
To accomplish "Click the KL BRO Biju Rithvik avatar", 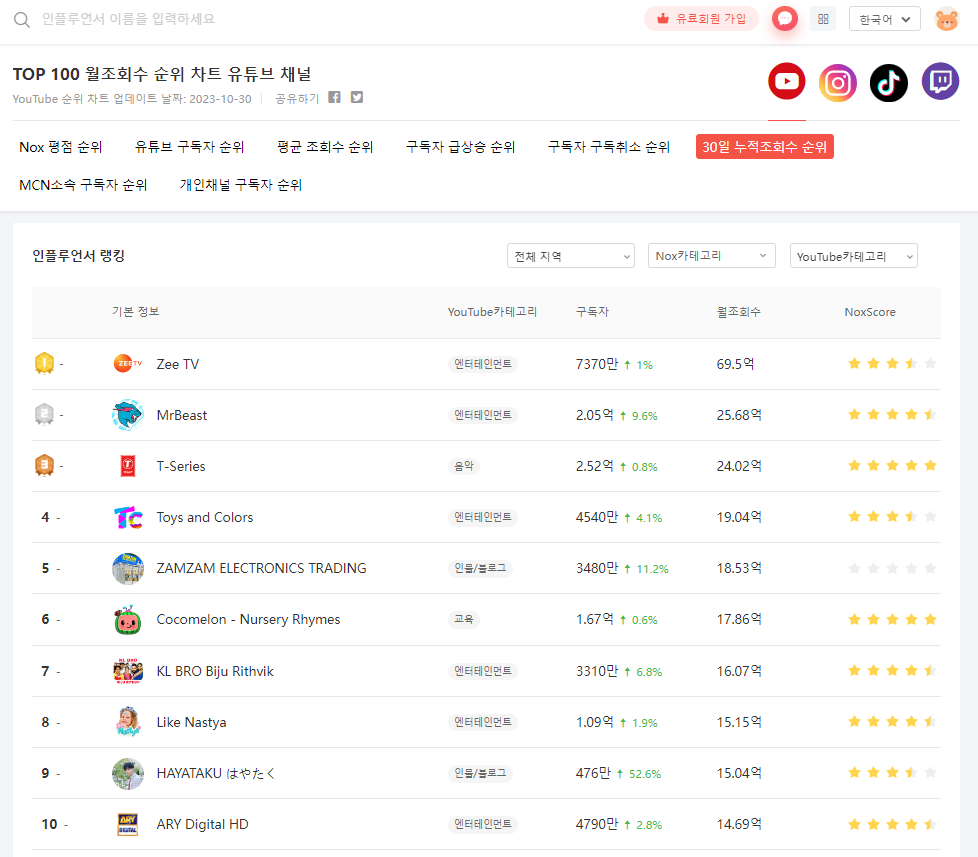I will coord(128,671).
